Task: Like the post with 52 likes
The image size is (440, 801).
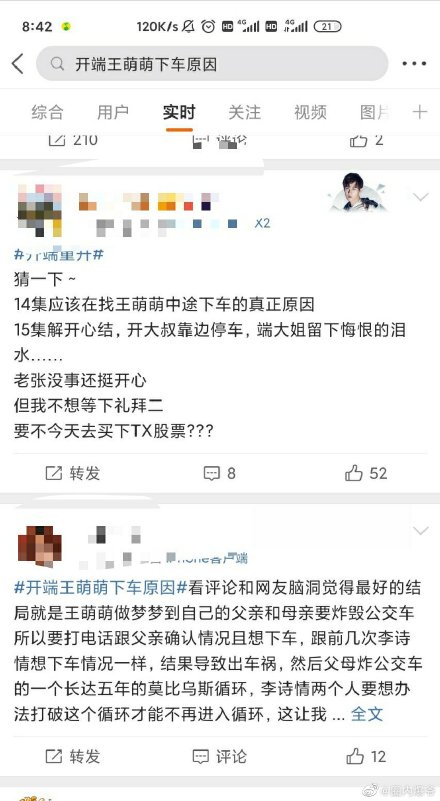Action: tap(366, 473)
